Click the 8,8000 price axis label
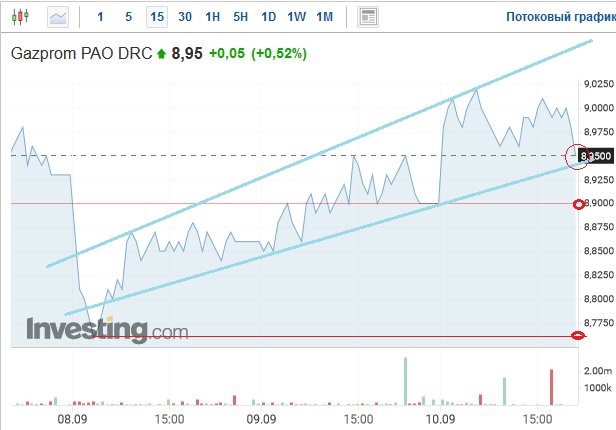 pyautogui.click(x=599, y=298)
